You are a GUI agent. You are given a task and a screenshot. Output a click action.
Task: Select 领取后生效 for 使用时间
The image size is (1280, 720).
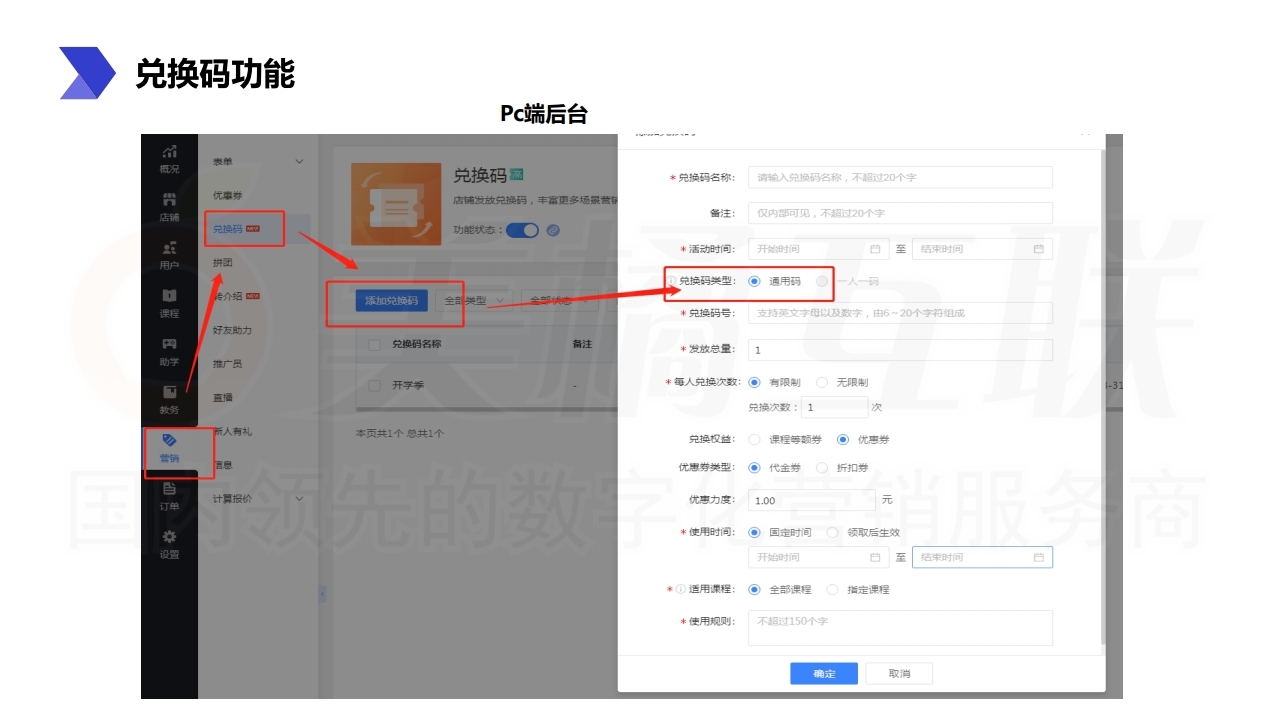coord(832,532)
